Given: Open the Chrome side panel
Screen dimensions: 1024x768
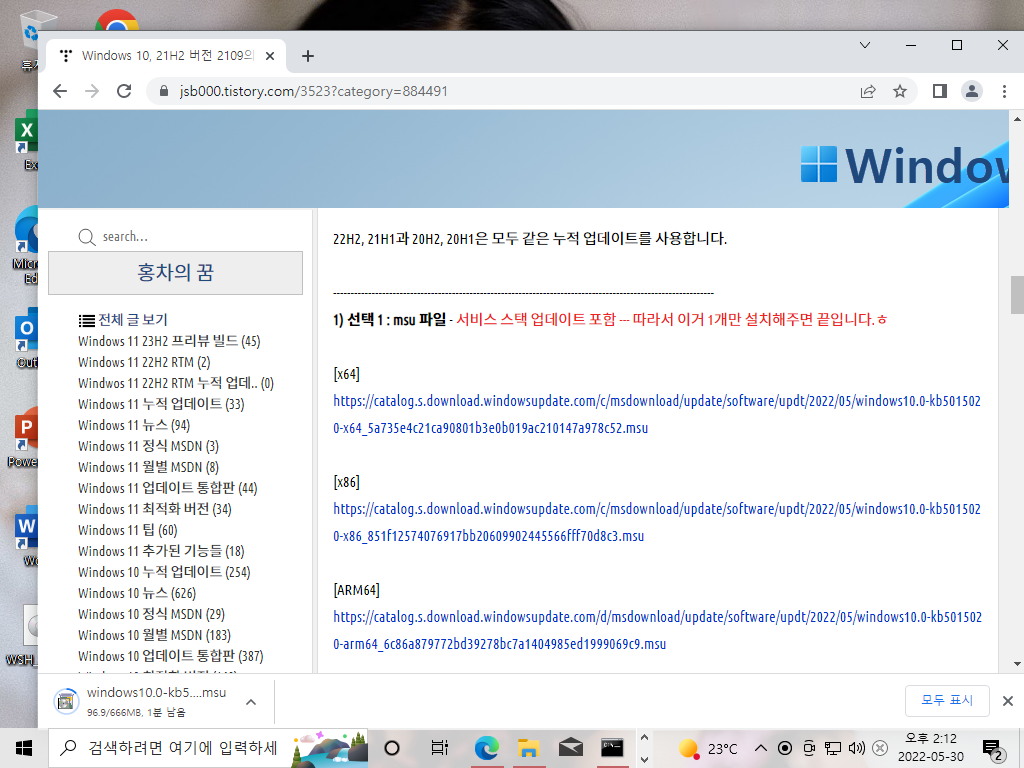Looking at the screenshot, I should click(940, 91).
